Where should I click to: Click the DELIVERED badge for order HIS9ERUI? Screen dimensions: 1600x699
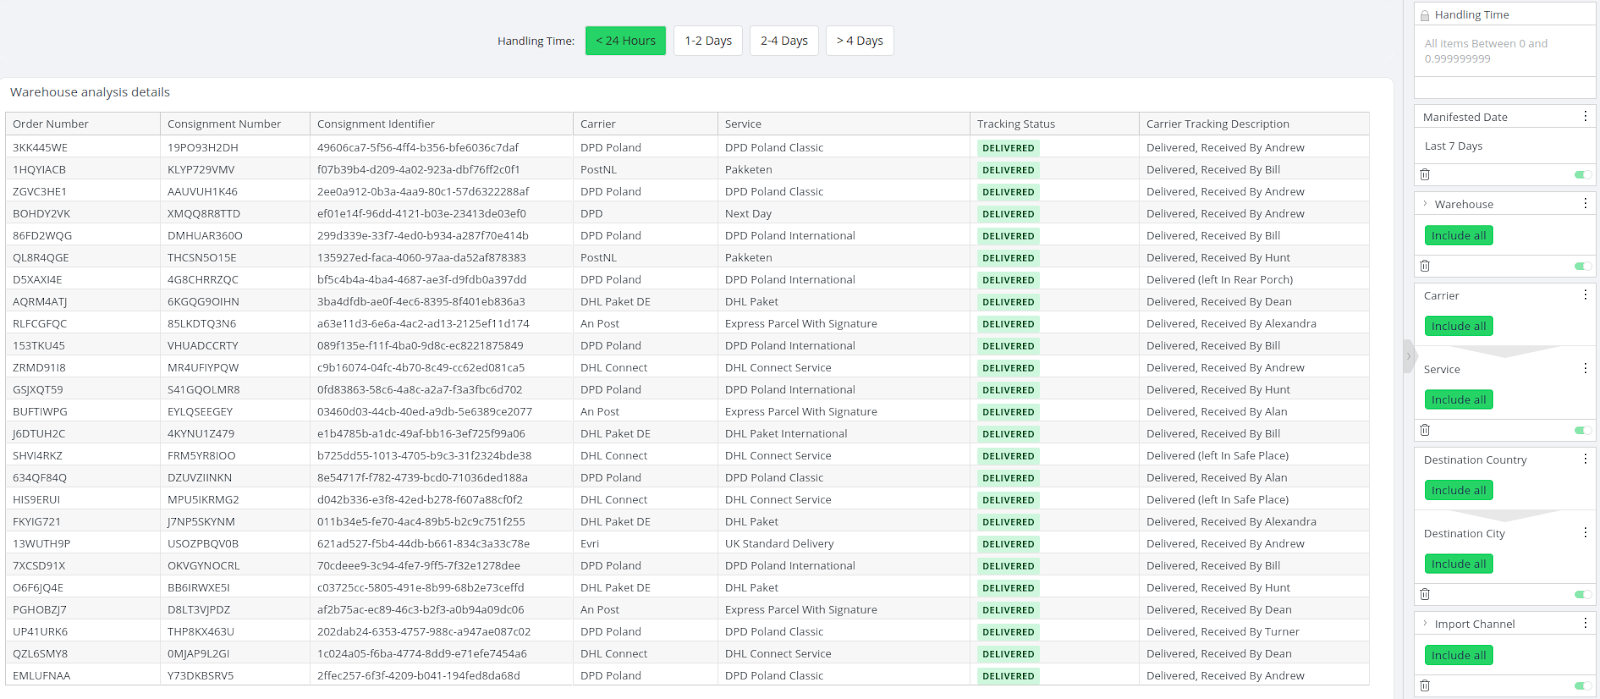[1008, 500]
